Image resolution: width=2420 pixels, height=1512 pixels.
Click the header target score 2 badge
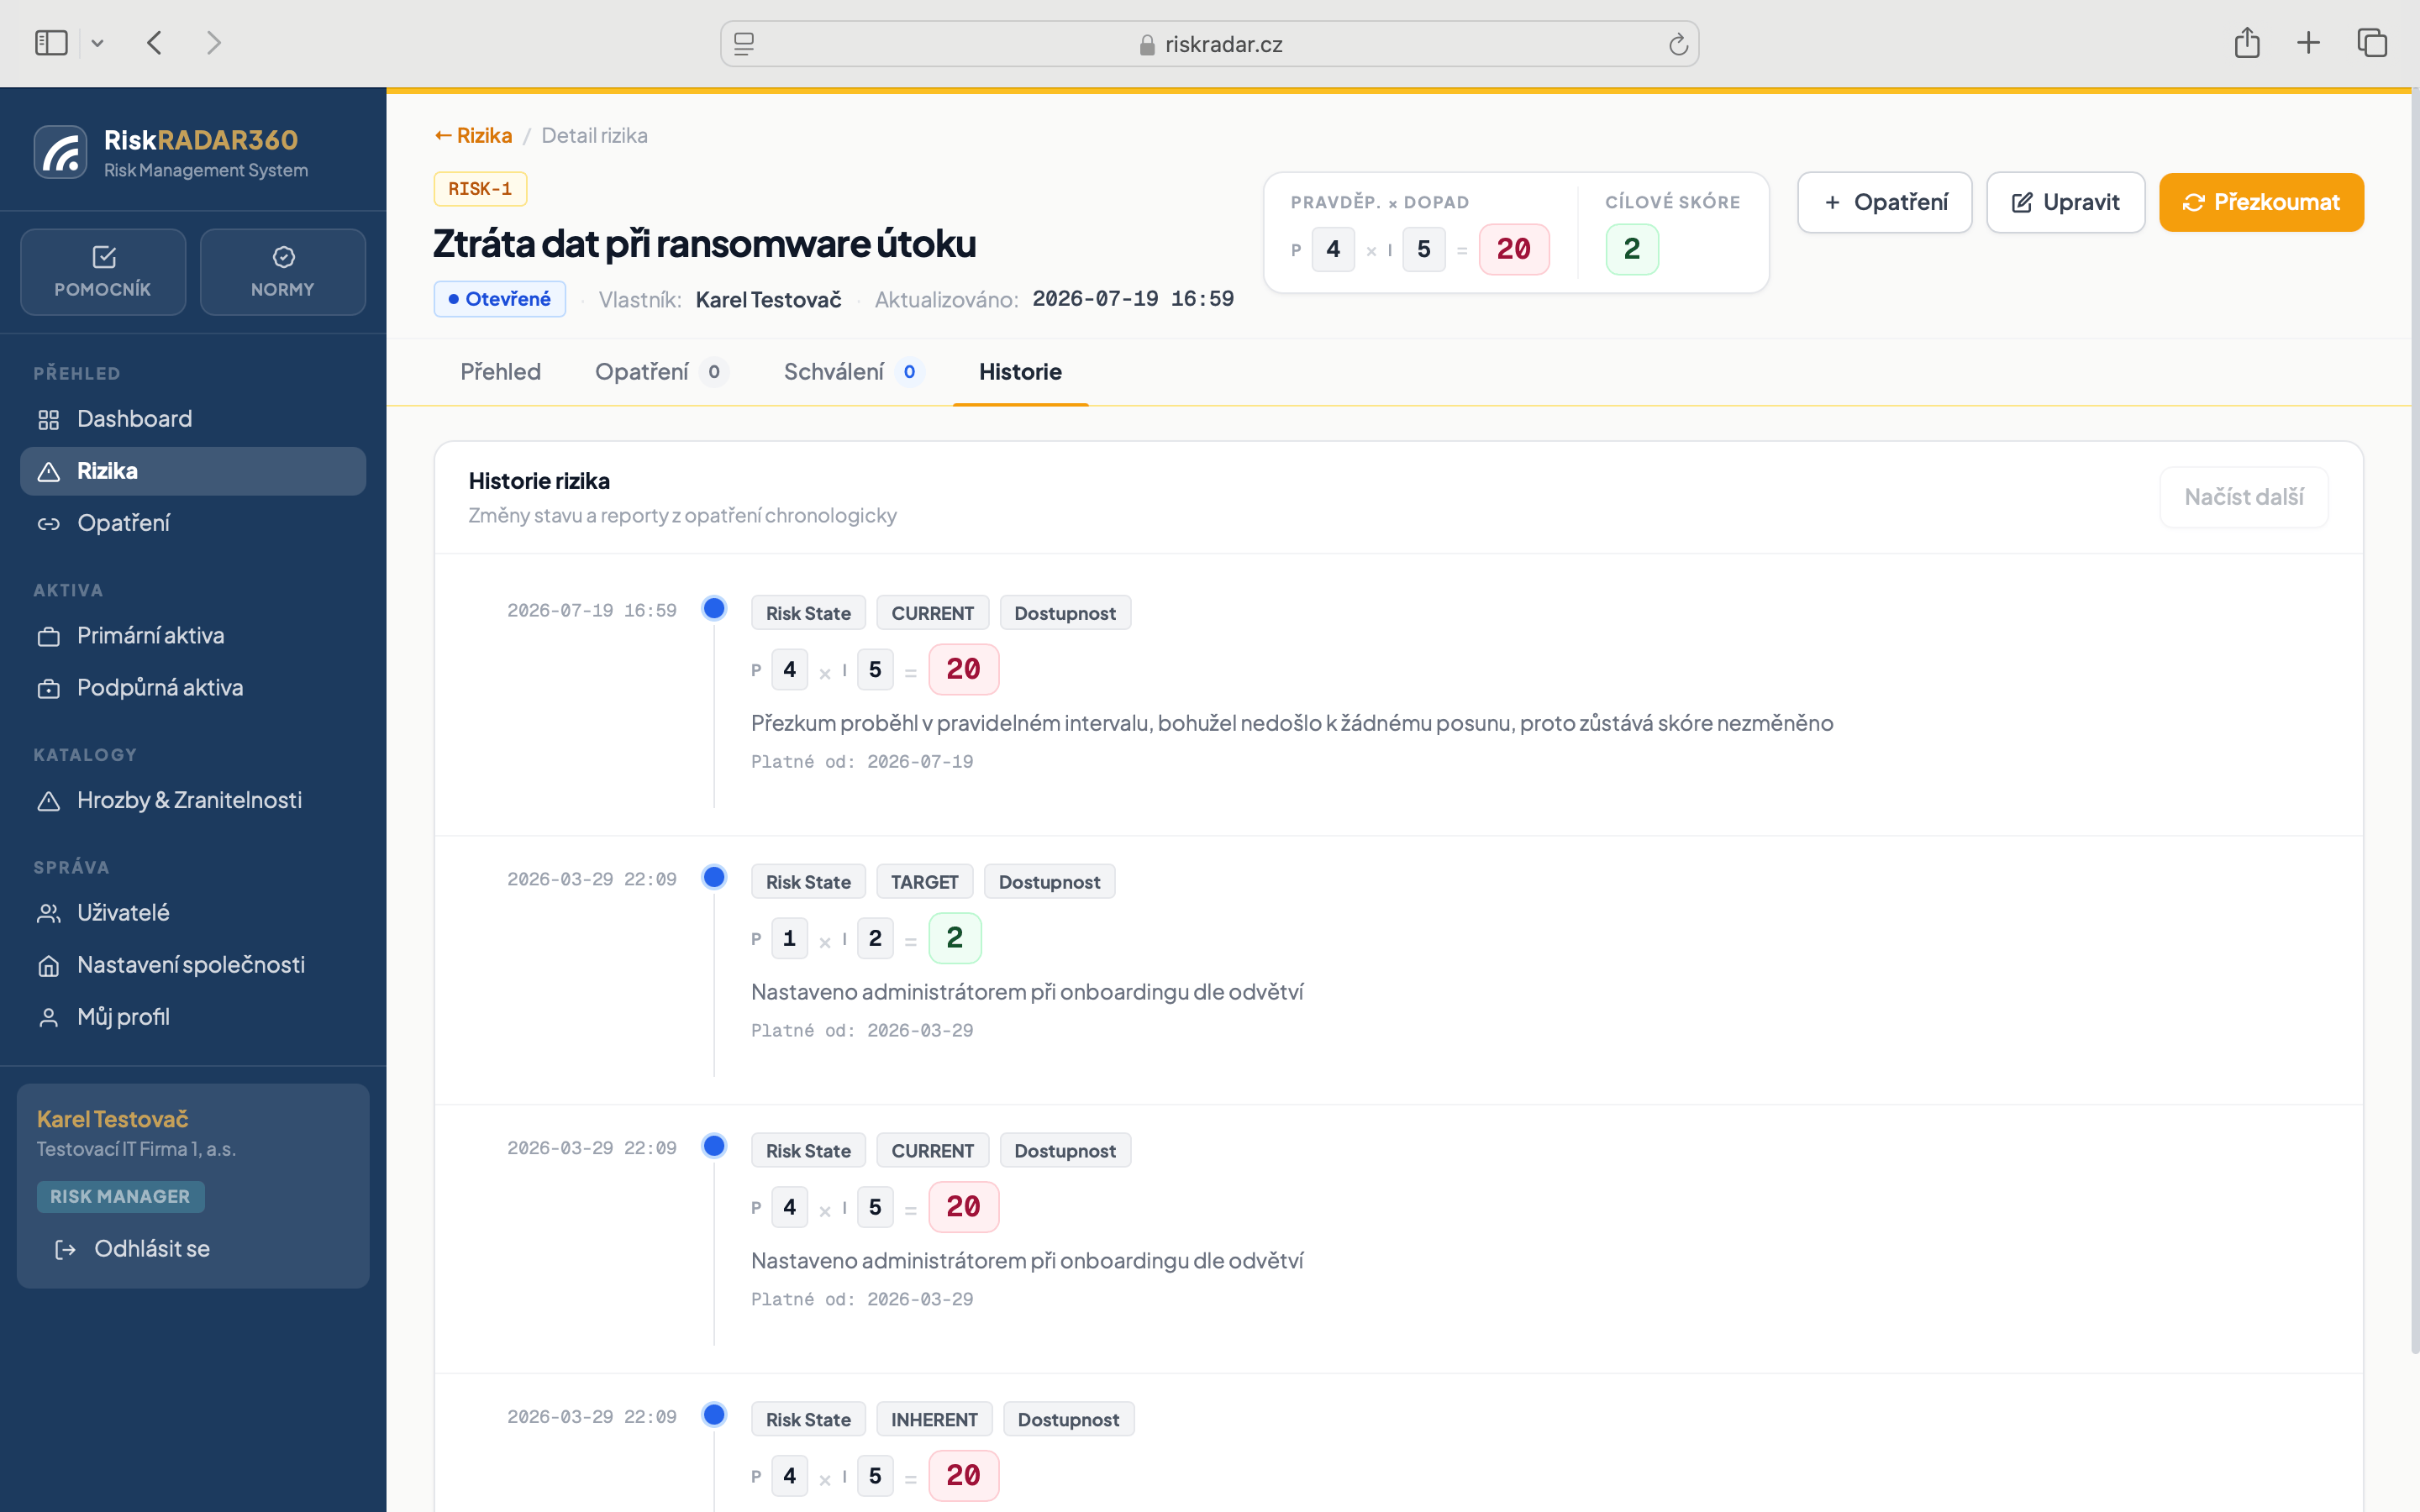click(x=1632, y=249)
